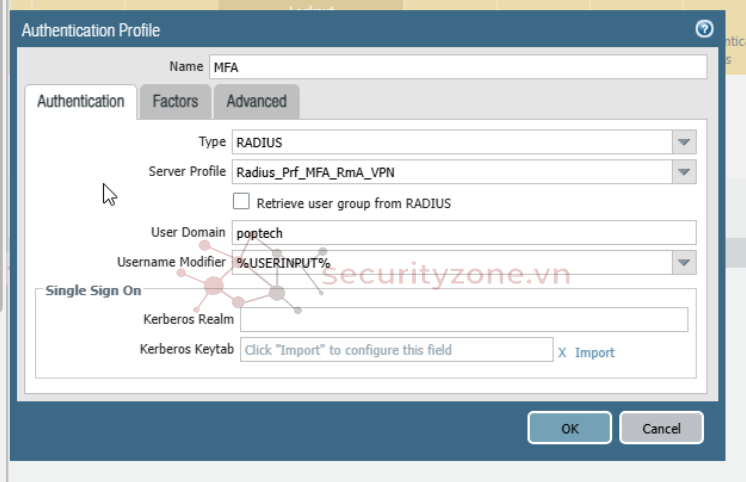Select the Kerberos Keytab input box

(396, 350)
